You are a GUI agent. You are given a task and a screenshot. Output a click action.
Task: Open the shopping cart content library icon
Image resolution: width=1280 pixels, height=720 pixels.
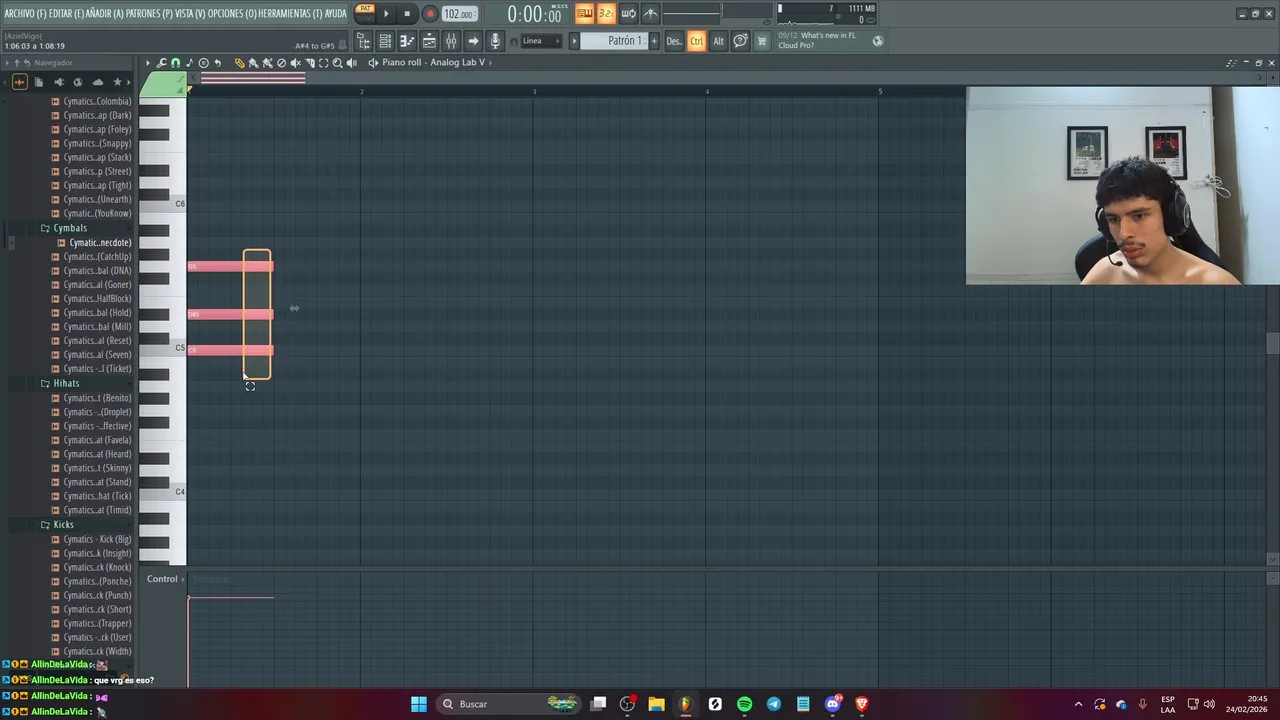point(761,41)
